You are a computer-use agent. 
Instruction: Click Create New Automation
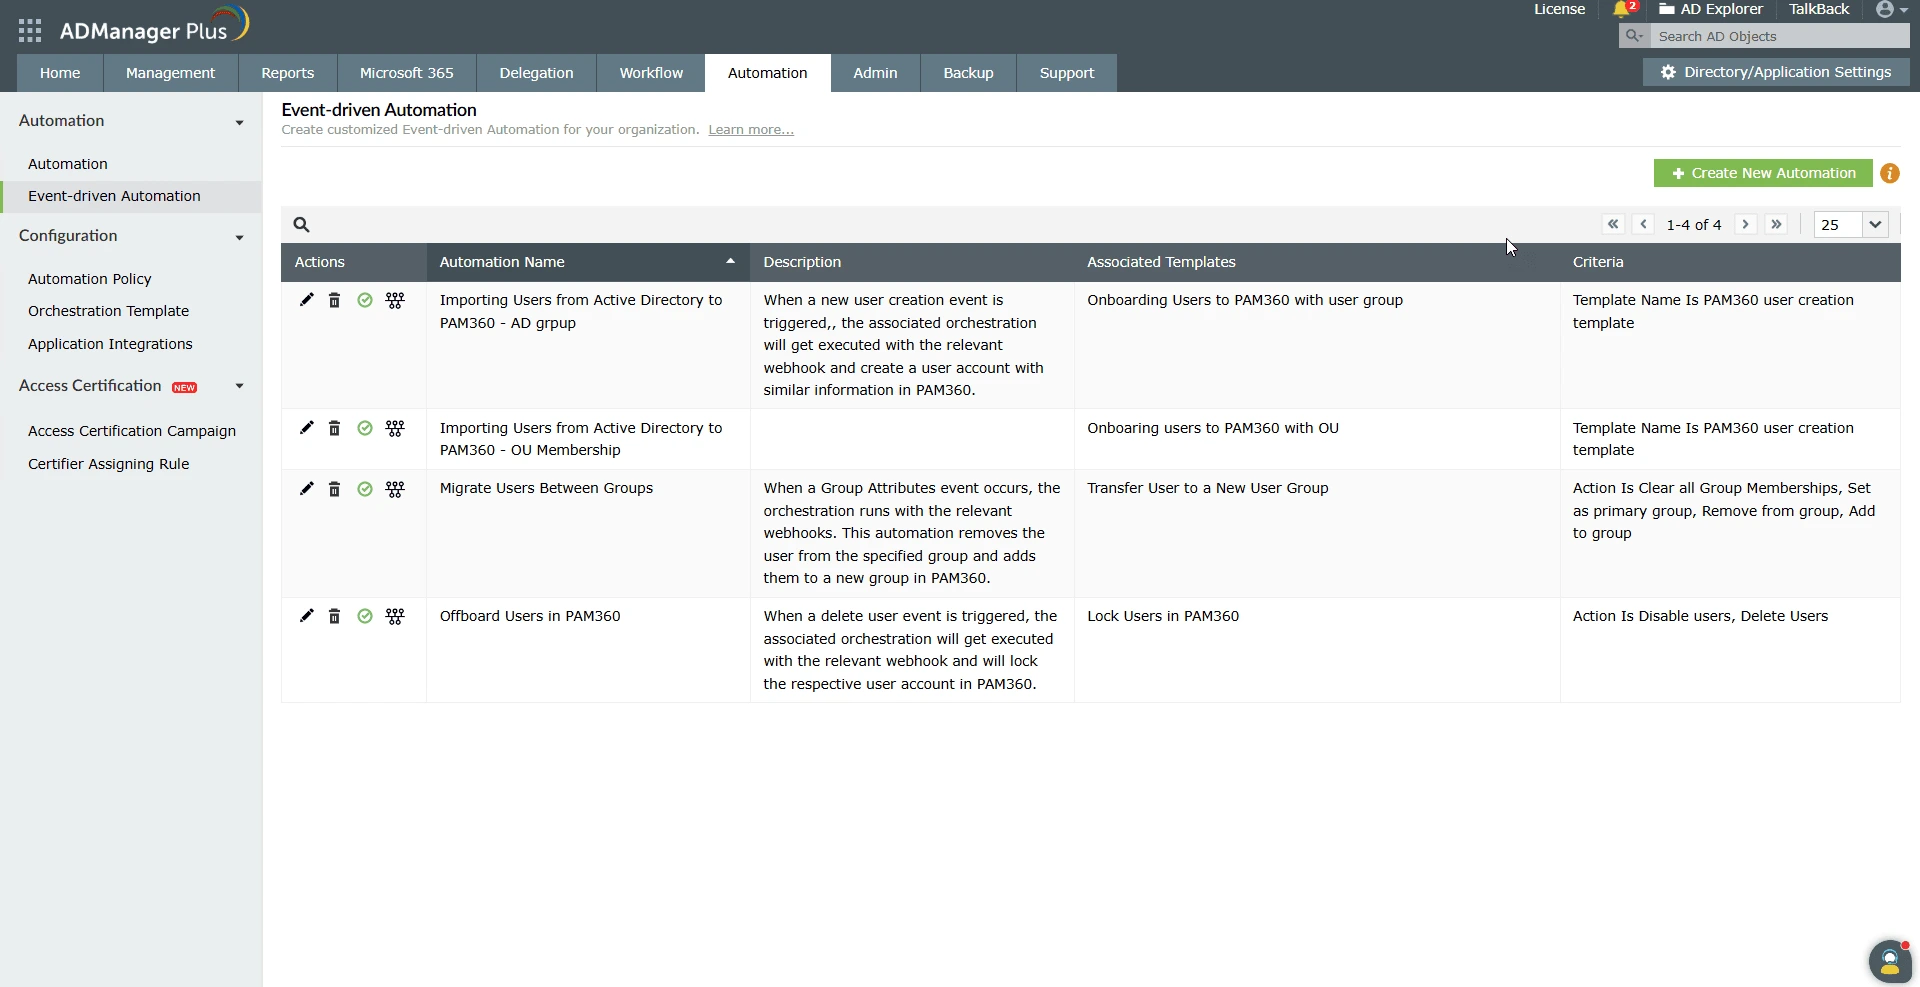coord(1762,173)
